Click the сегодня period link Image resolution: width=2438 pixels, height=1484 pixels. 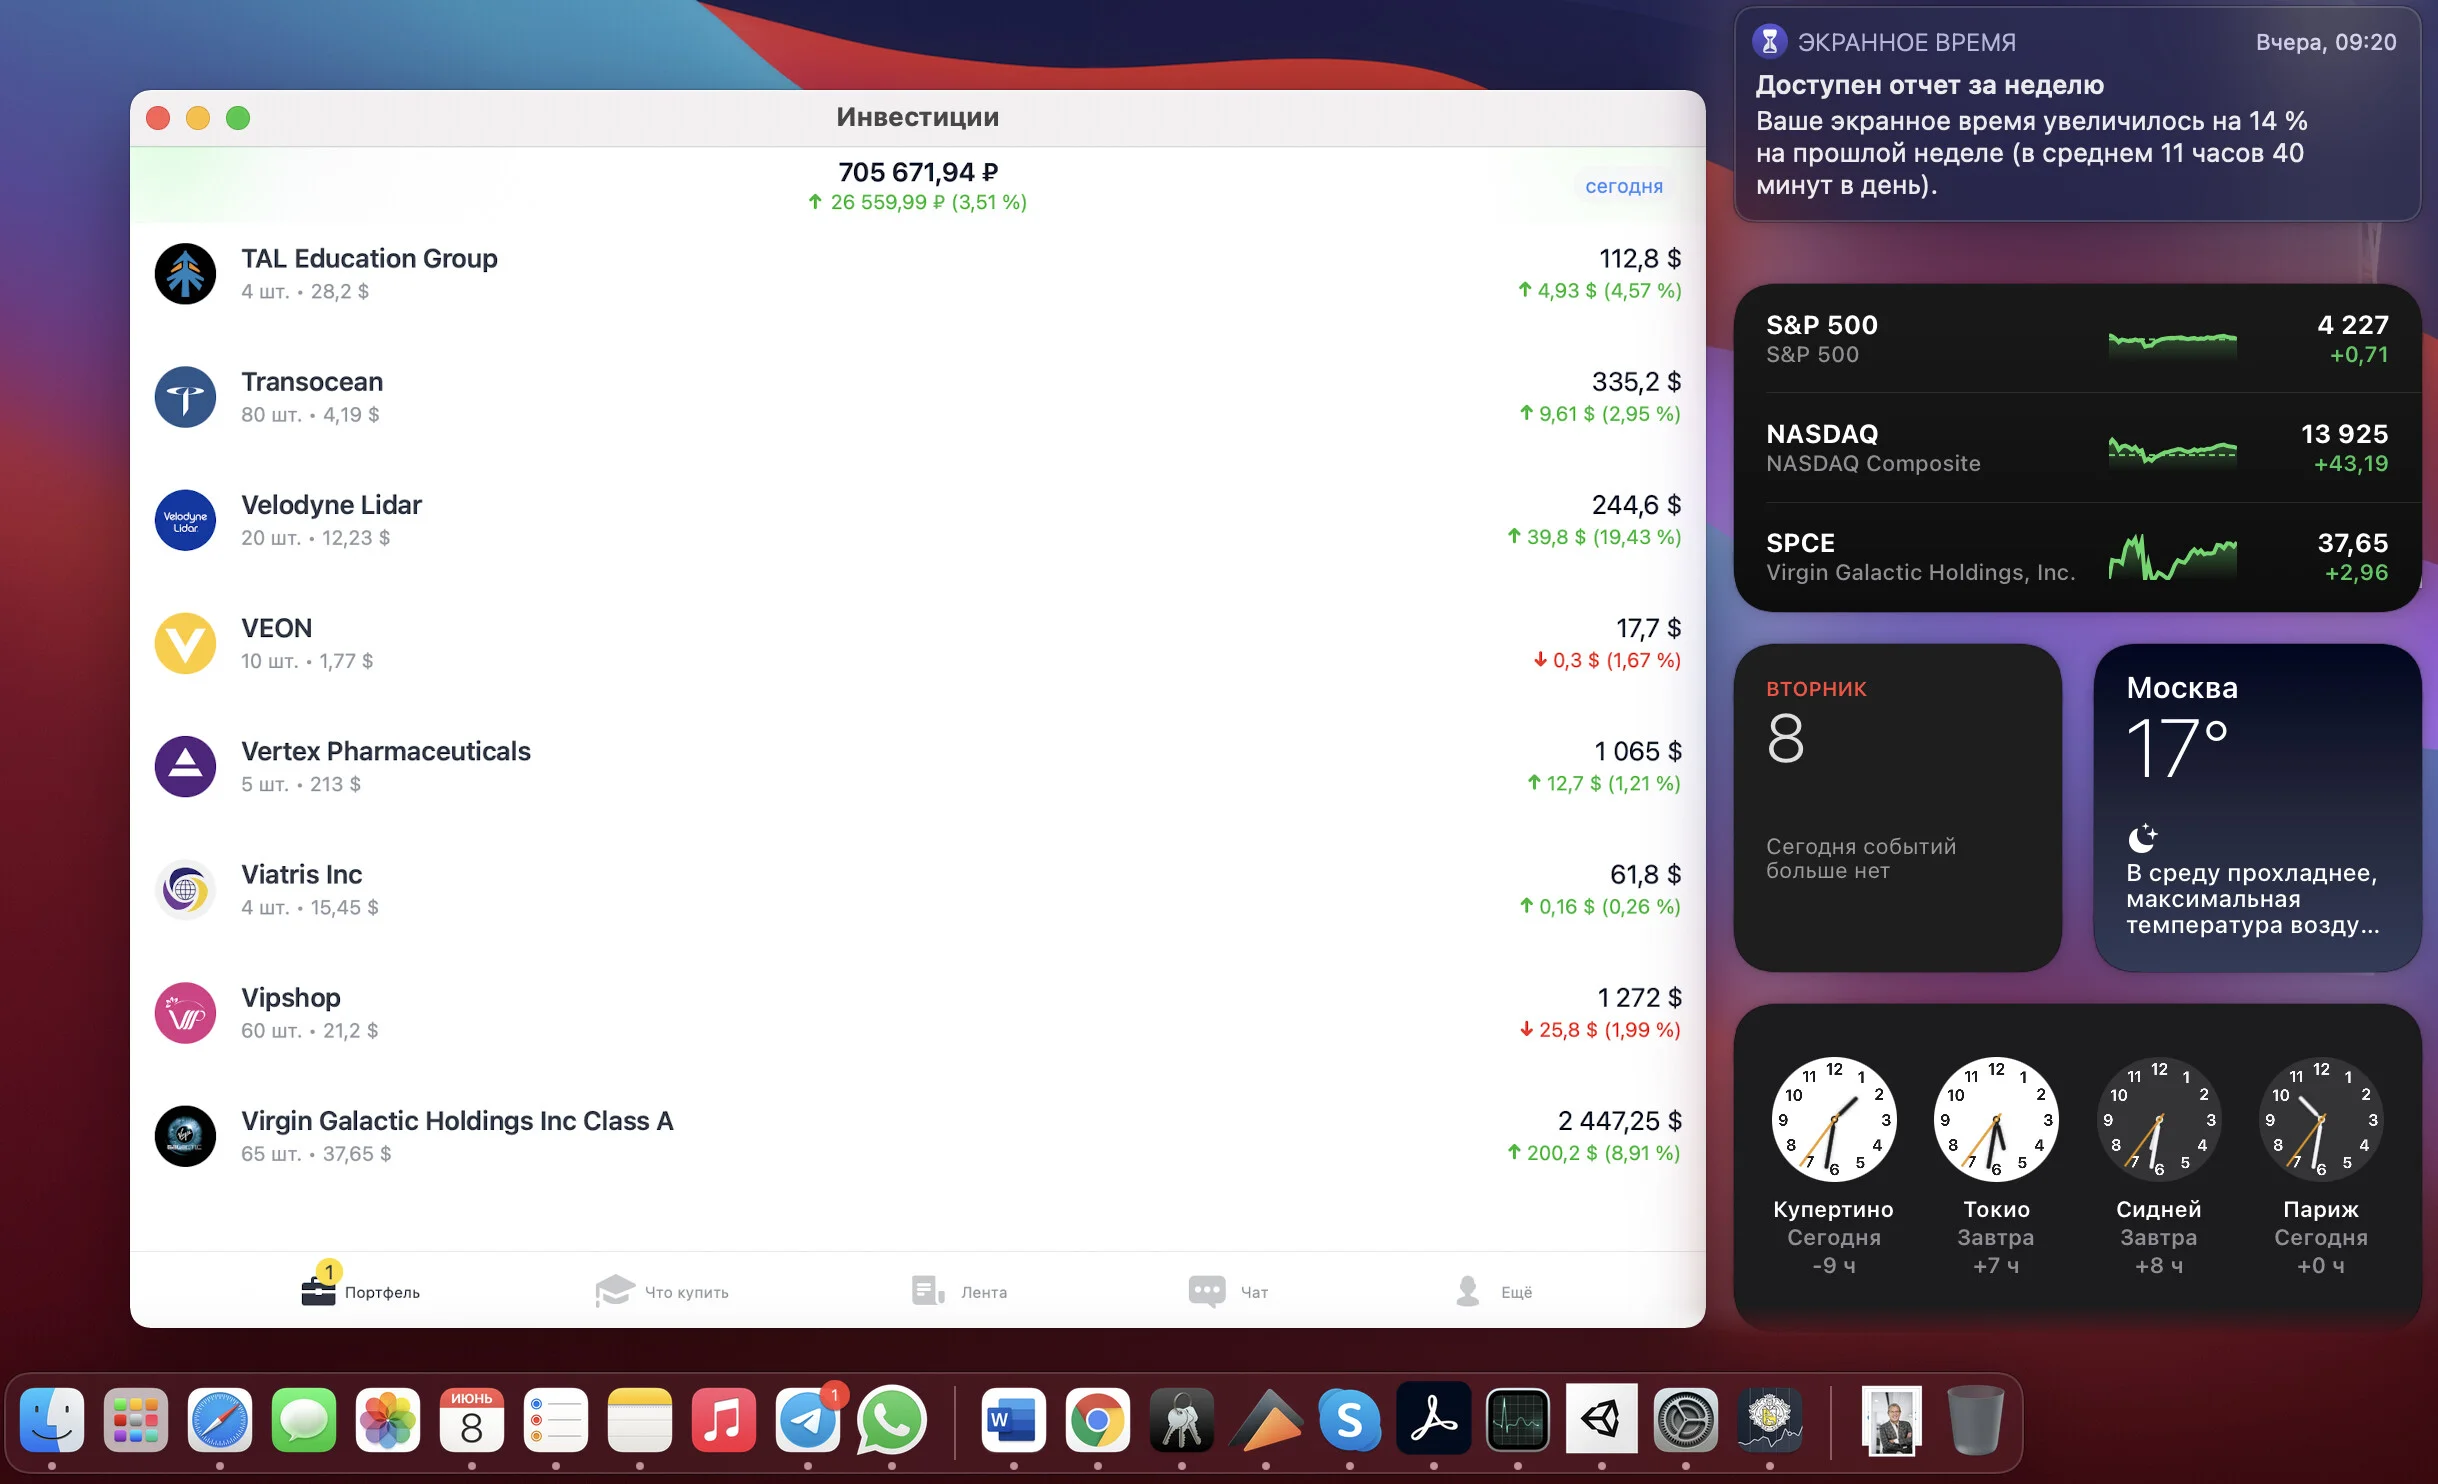[x=1624, y=186]
